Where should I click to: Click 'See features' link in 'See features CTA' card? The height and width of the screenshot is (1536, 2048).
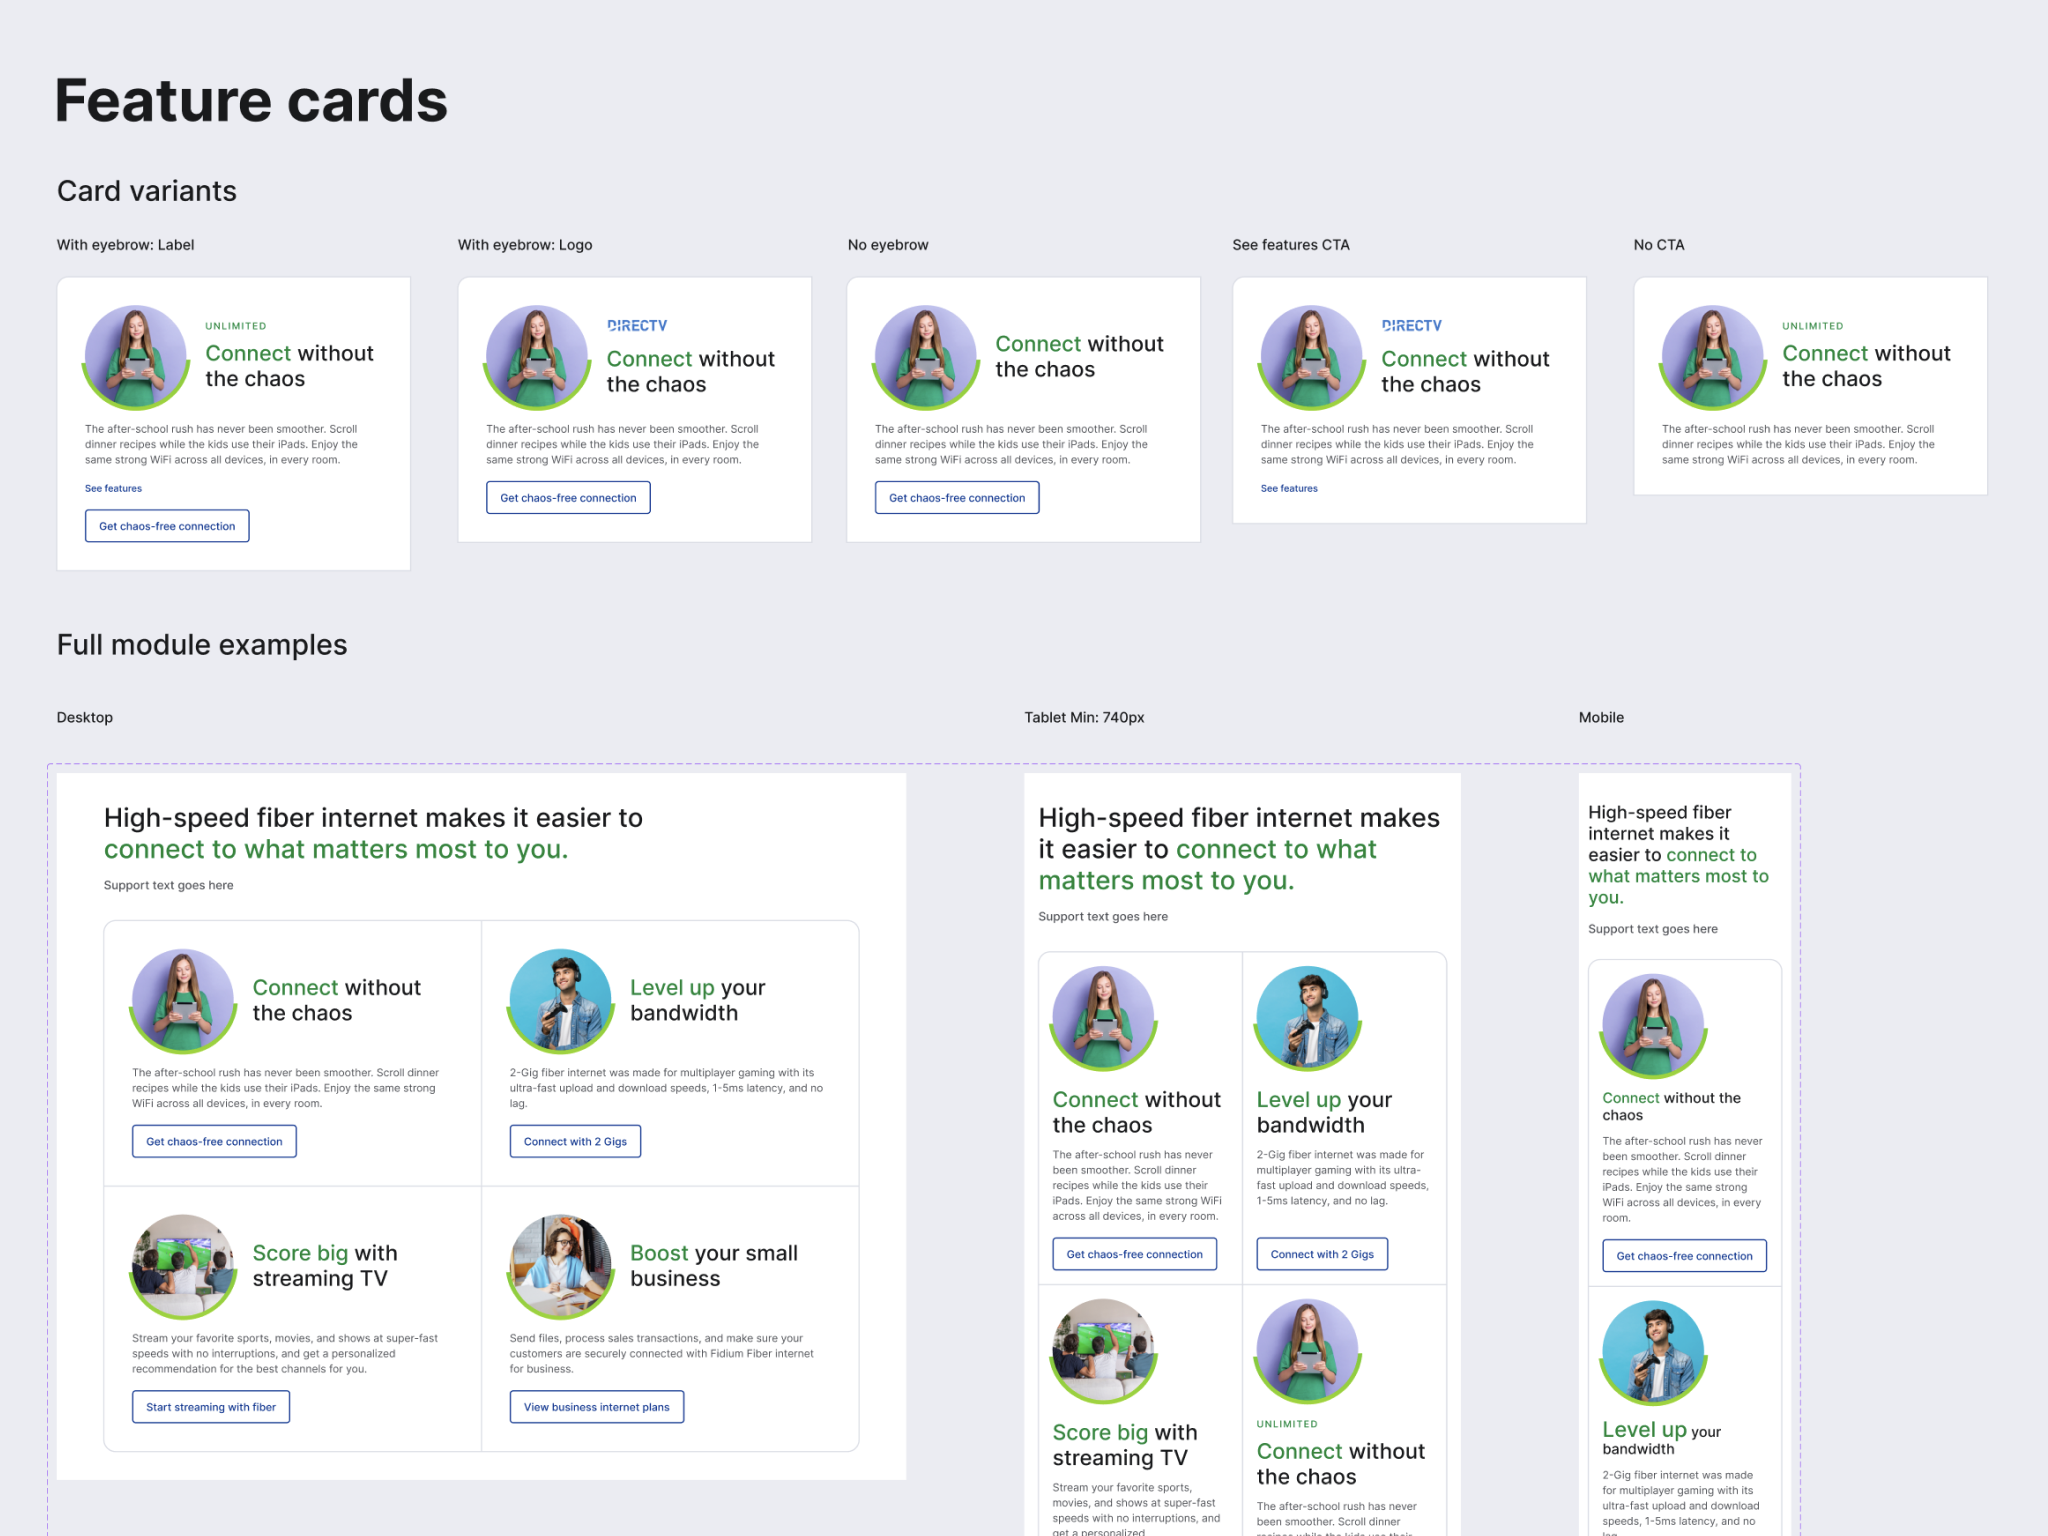1288,489
